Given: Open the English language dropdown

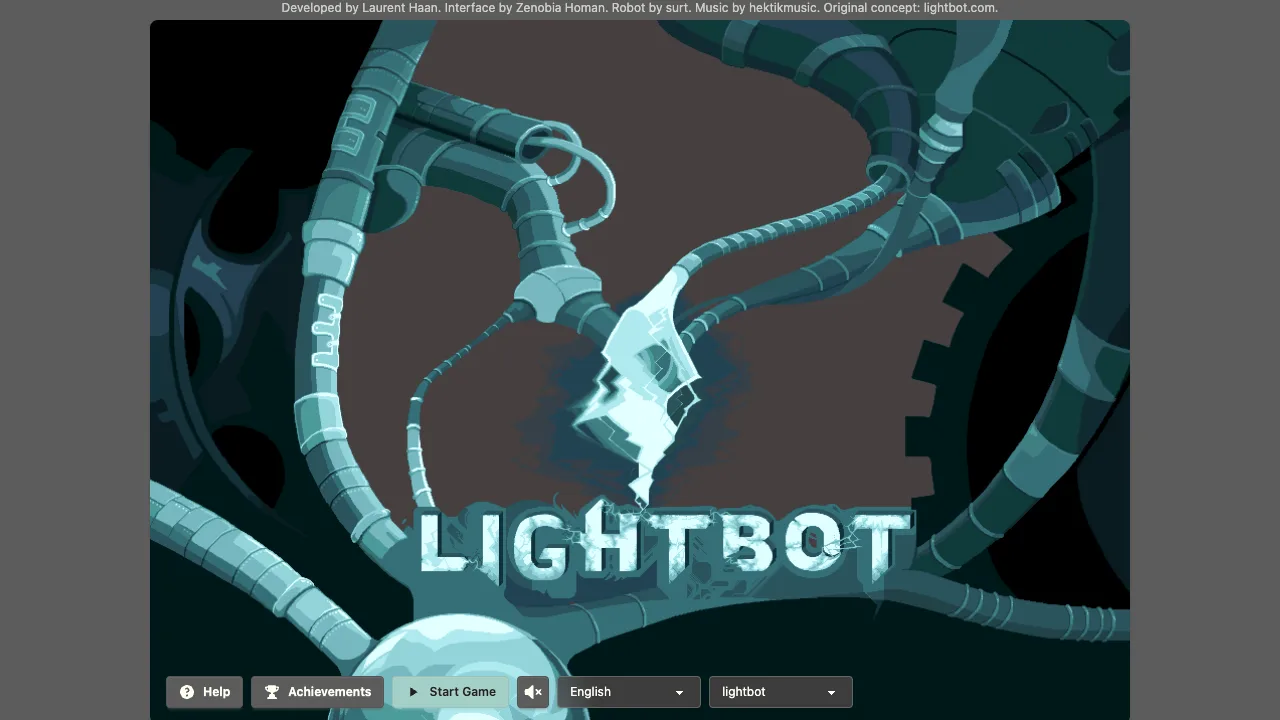Looking at the screenshot, I should pos(628,692).
